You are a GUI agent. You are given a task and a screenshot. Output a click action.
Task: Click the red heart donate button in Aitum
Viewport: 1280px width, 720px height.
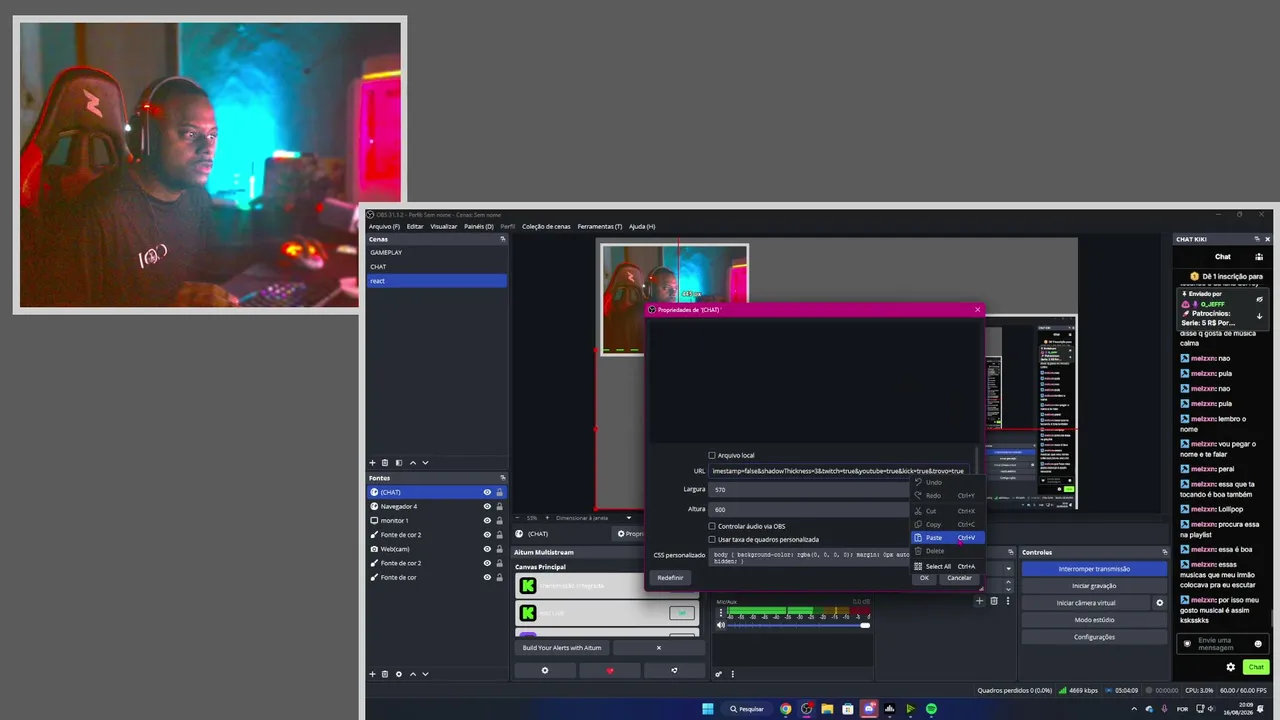[610, 671]
